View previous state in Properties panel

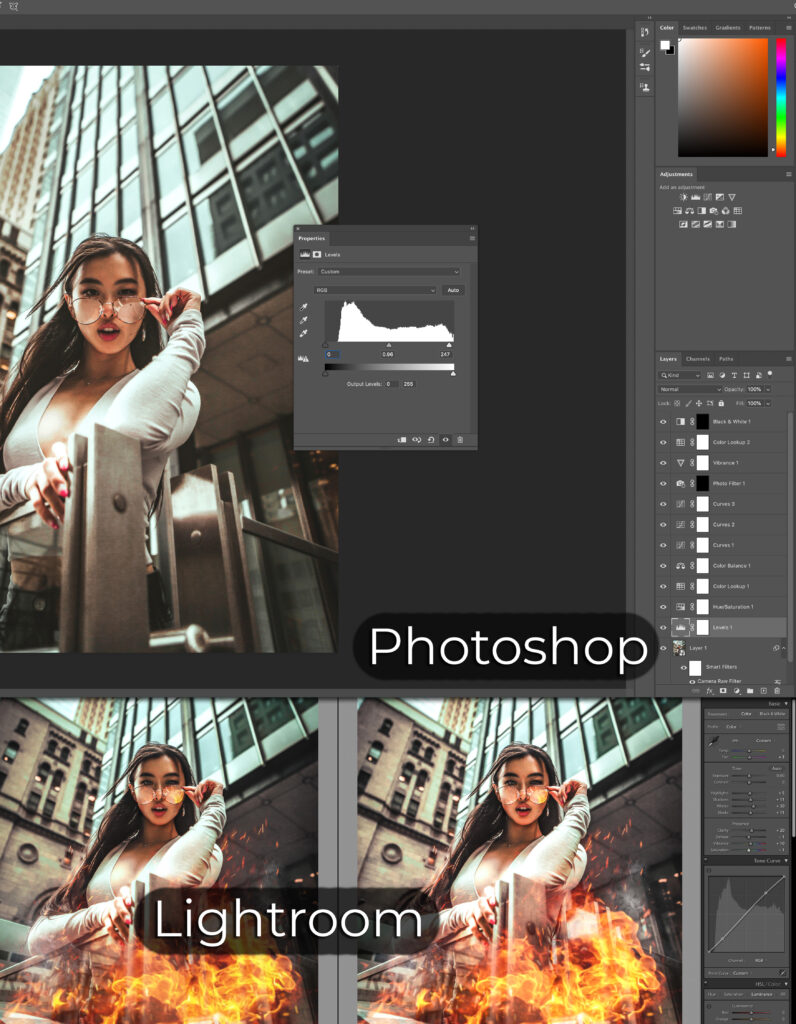(x=417, y=440)
